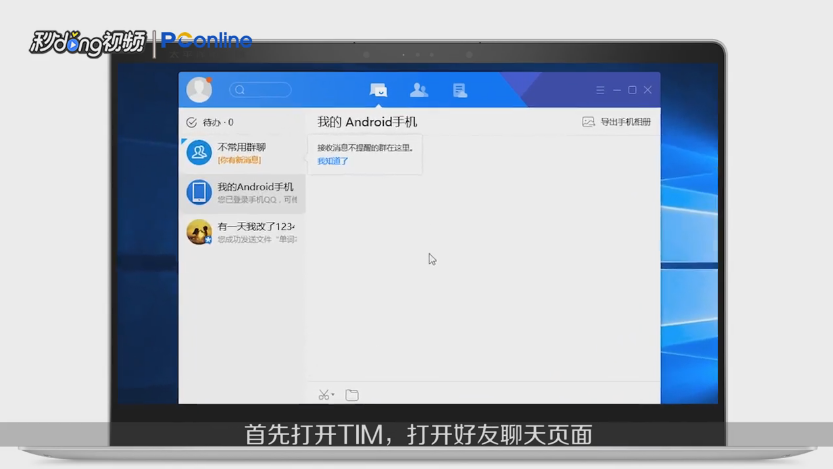
Task: Open the user profile avatar
Action: pyautogui.click(x=199, y=90)
